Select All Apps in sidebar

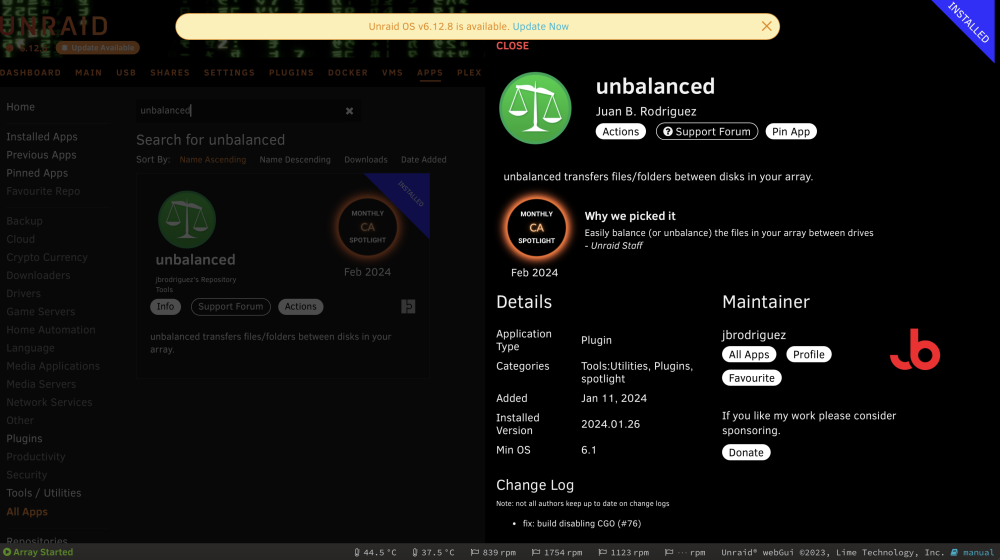click(x=27, y=512)
